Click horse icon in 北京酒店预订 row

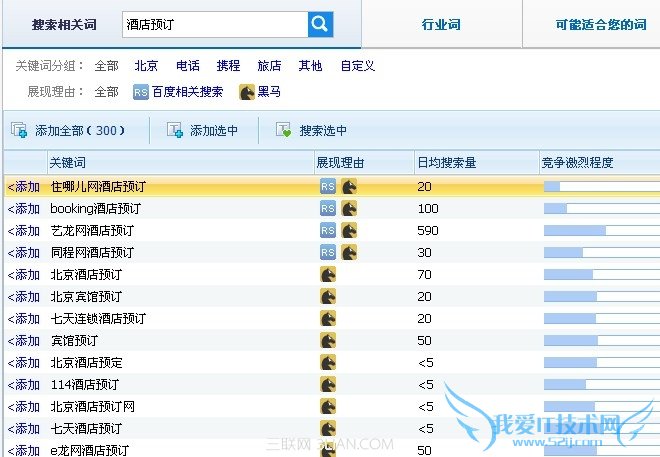point(328,275)
